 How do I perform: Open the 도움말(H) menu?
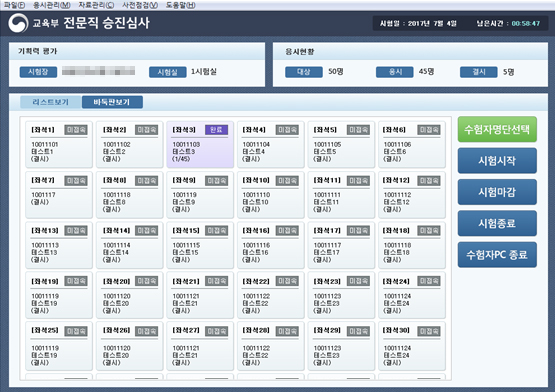(181, 5)
